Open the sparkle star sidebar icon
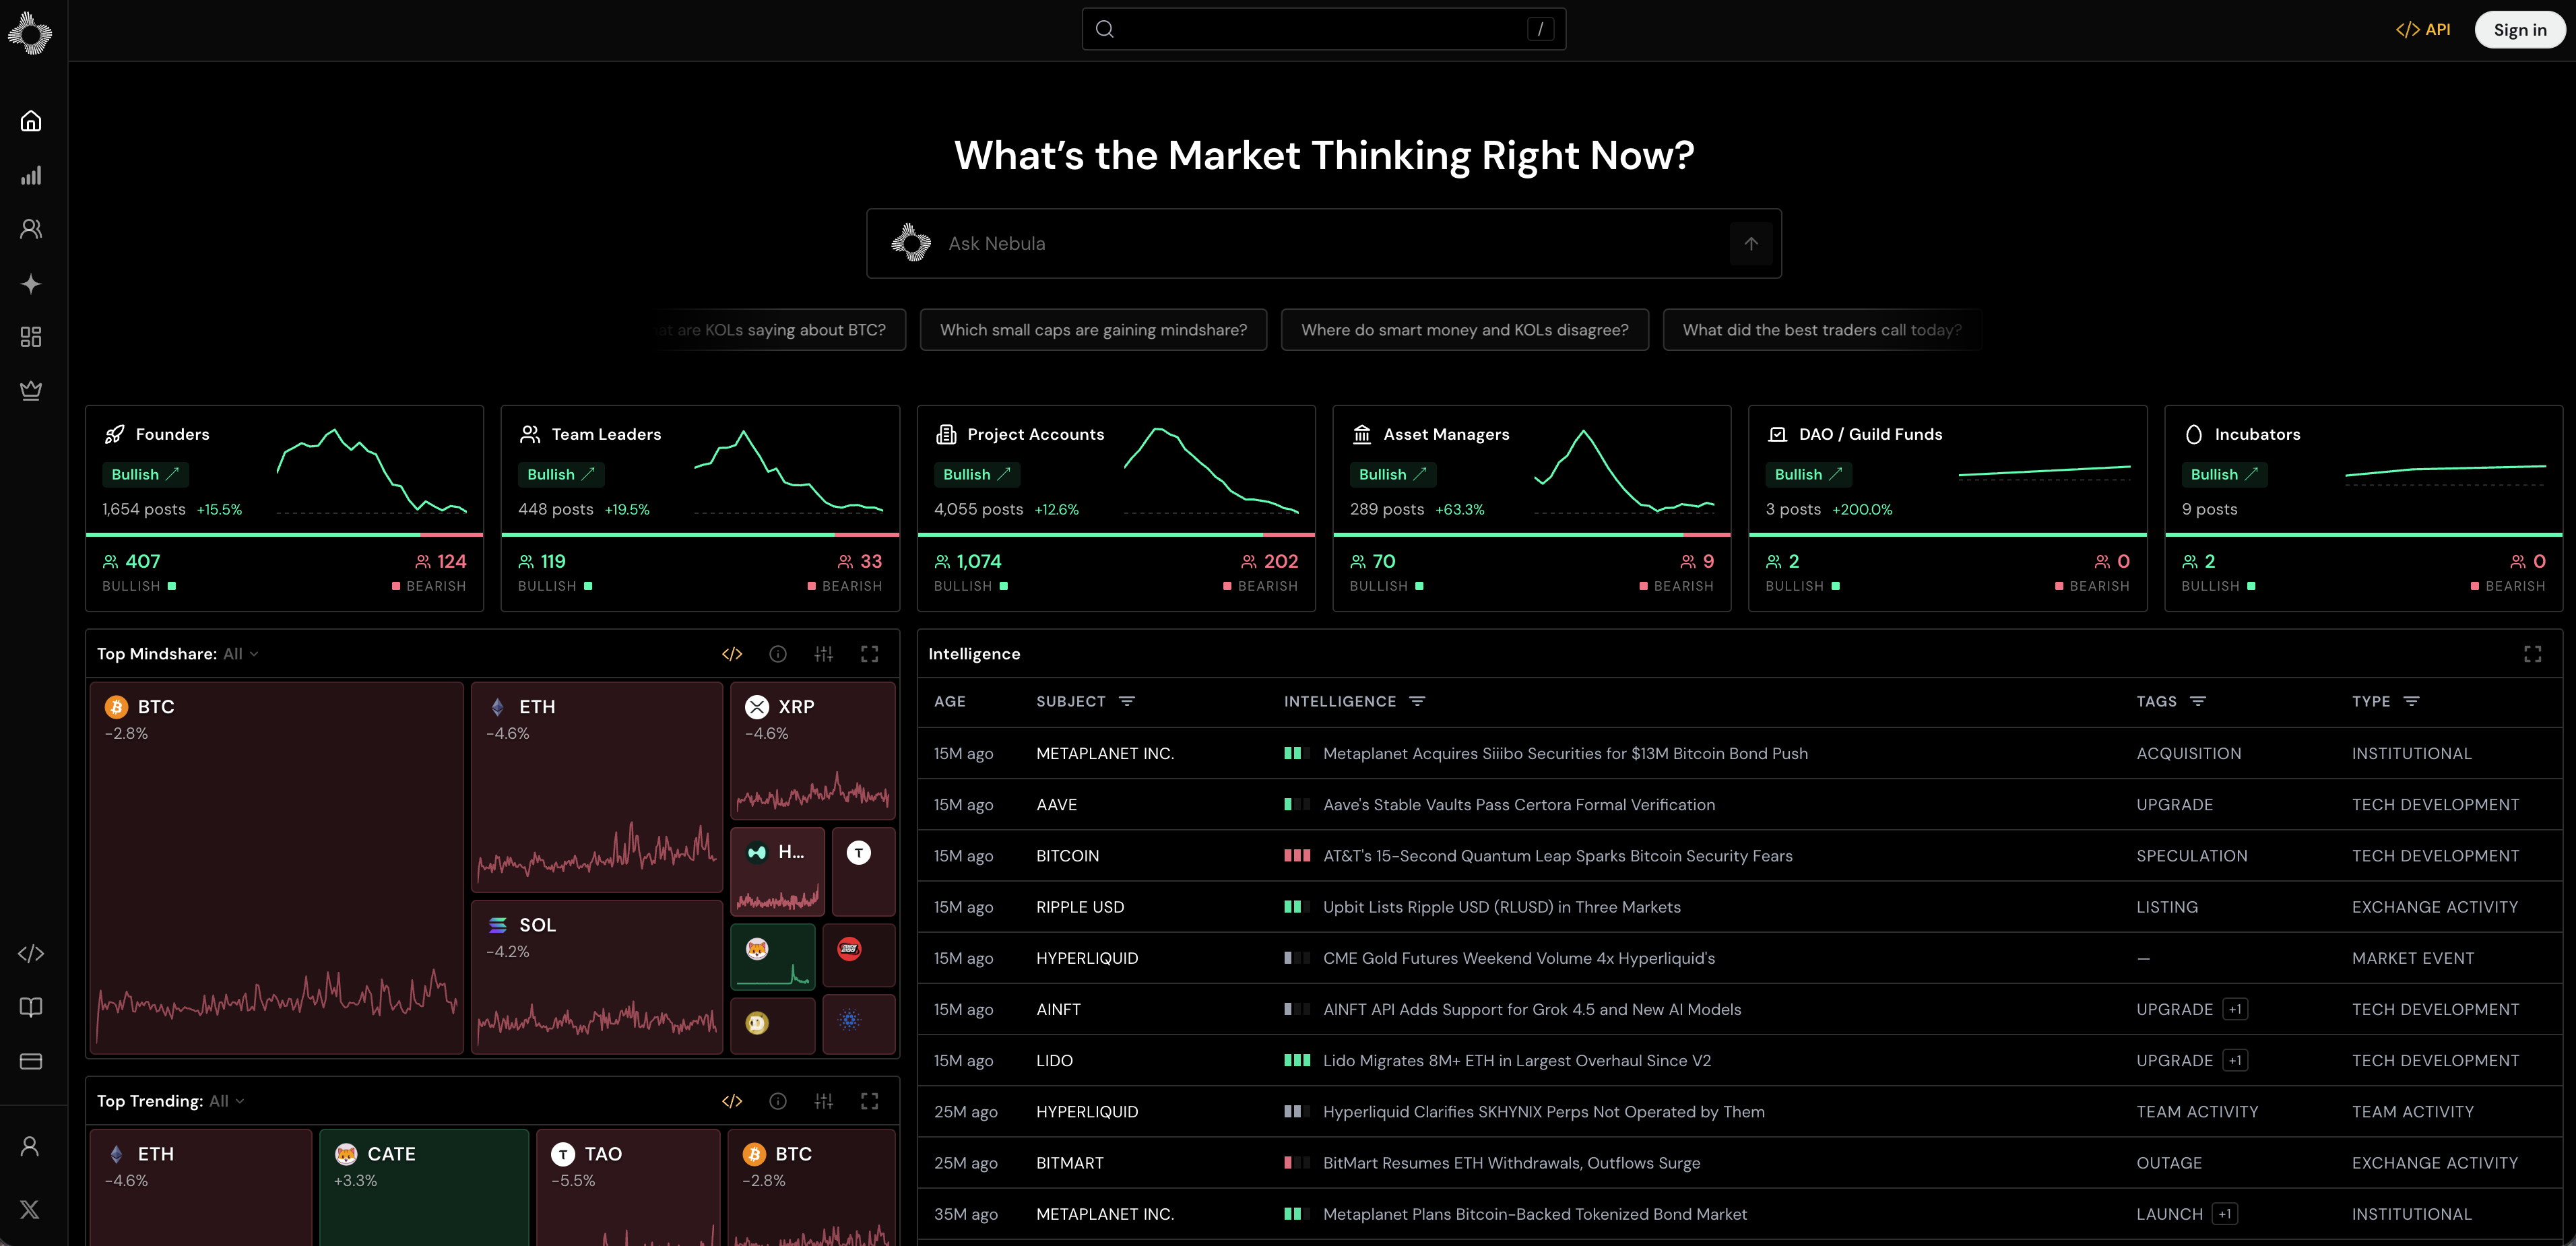The height and width of the screenshot is (1246, 2576). [x=31, y=283]
